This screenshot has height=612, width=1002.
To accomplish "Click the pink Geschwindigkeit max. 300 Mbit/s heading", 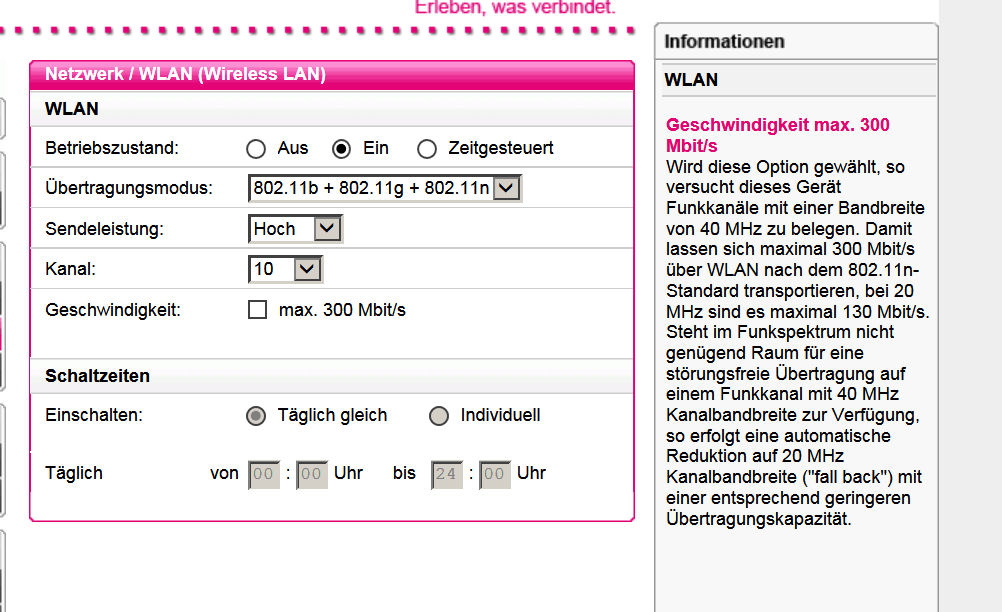I will 777,135.
